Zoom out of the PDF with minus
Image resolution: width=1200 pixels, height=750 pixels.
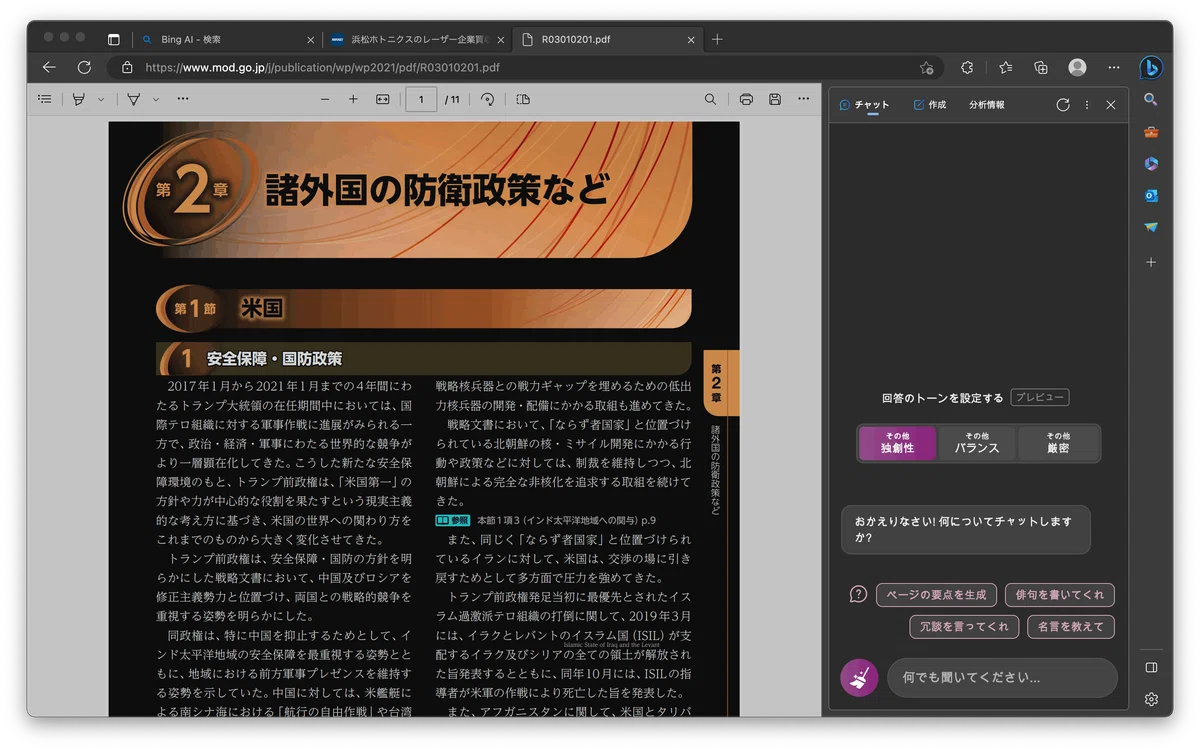point(325,99)
